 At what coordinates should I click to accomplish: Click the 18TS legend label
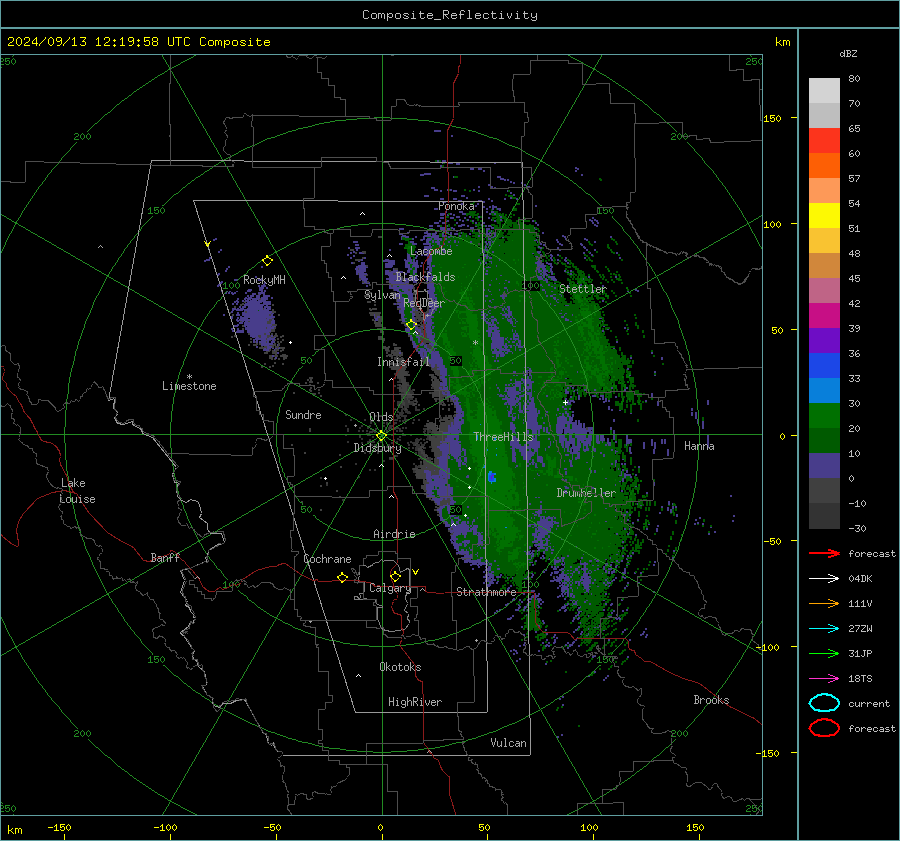(x=860, y=679)
